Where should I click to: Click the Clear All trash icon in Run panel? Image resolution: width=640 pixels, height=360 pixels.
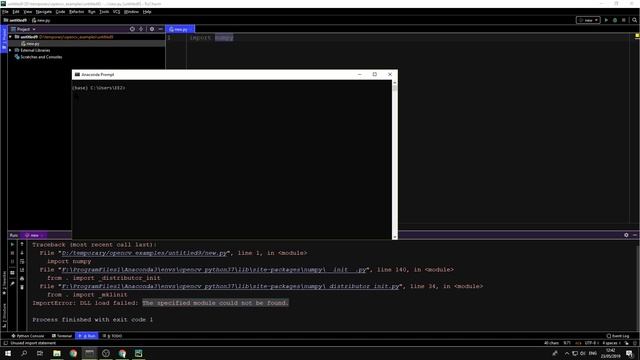(22, 287)
